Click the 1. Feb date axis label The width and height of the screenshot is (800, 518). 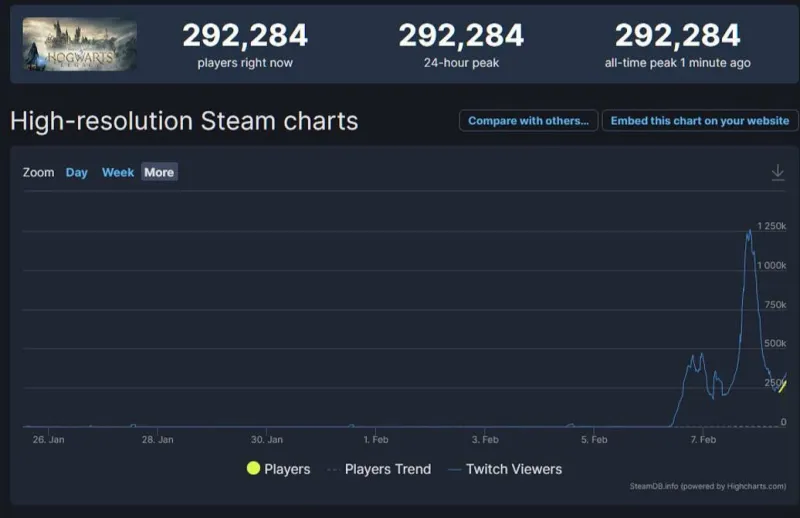pyautogui.click(x=376, y=439)
